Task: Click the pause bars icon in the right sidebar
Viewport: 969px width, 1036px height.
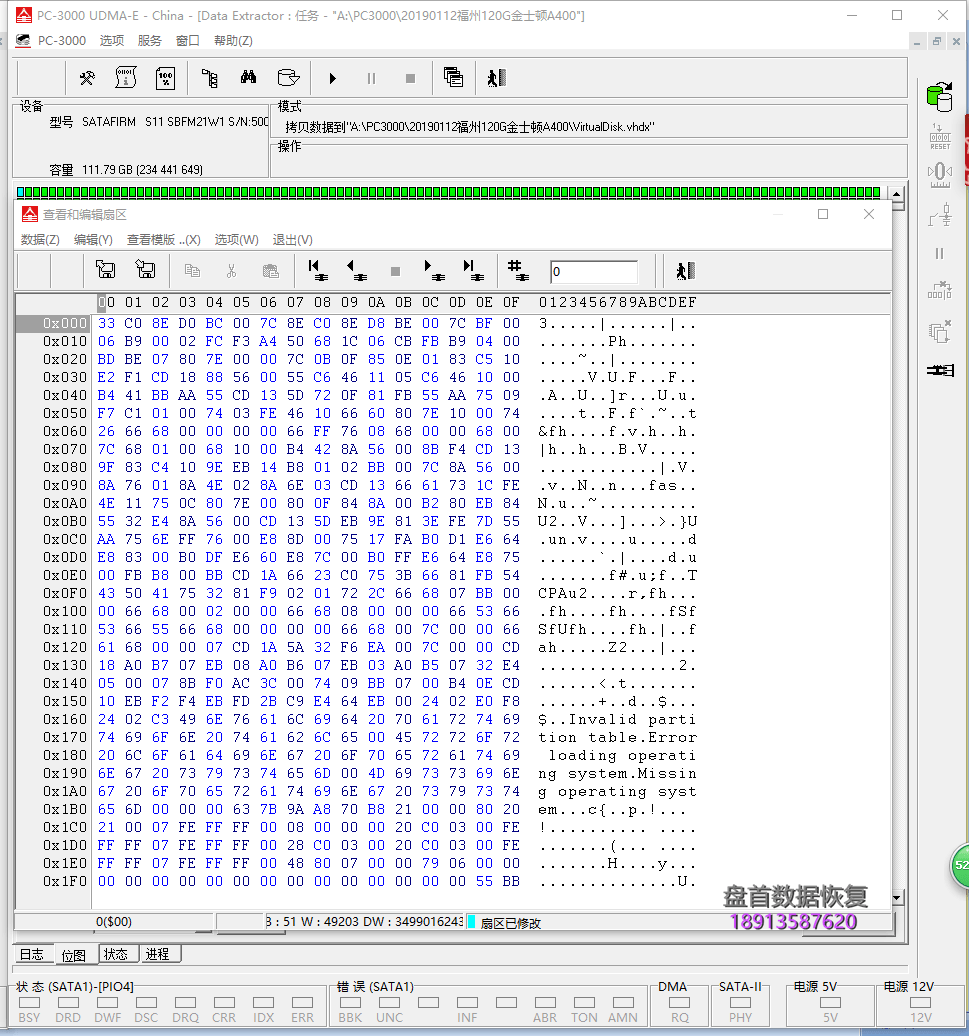Action: (939, 254)
